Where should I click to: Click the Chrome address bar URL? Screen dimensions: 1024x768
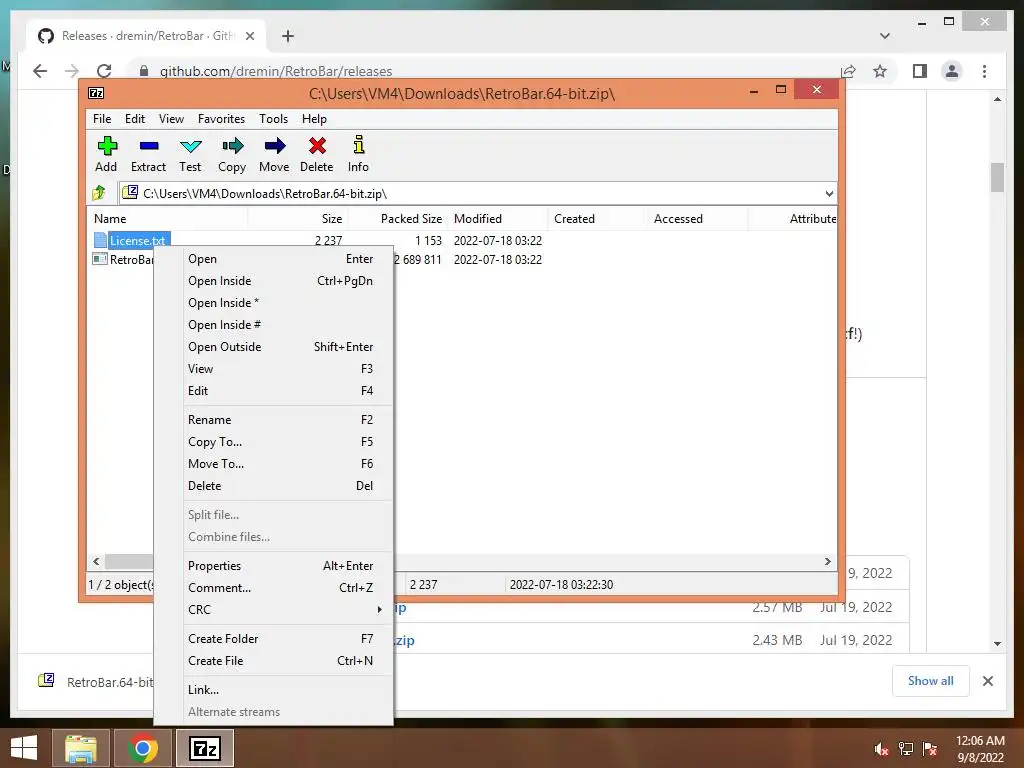pos(276,71)
